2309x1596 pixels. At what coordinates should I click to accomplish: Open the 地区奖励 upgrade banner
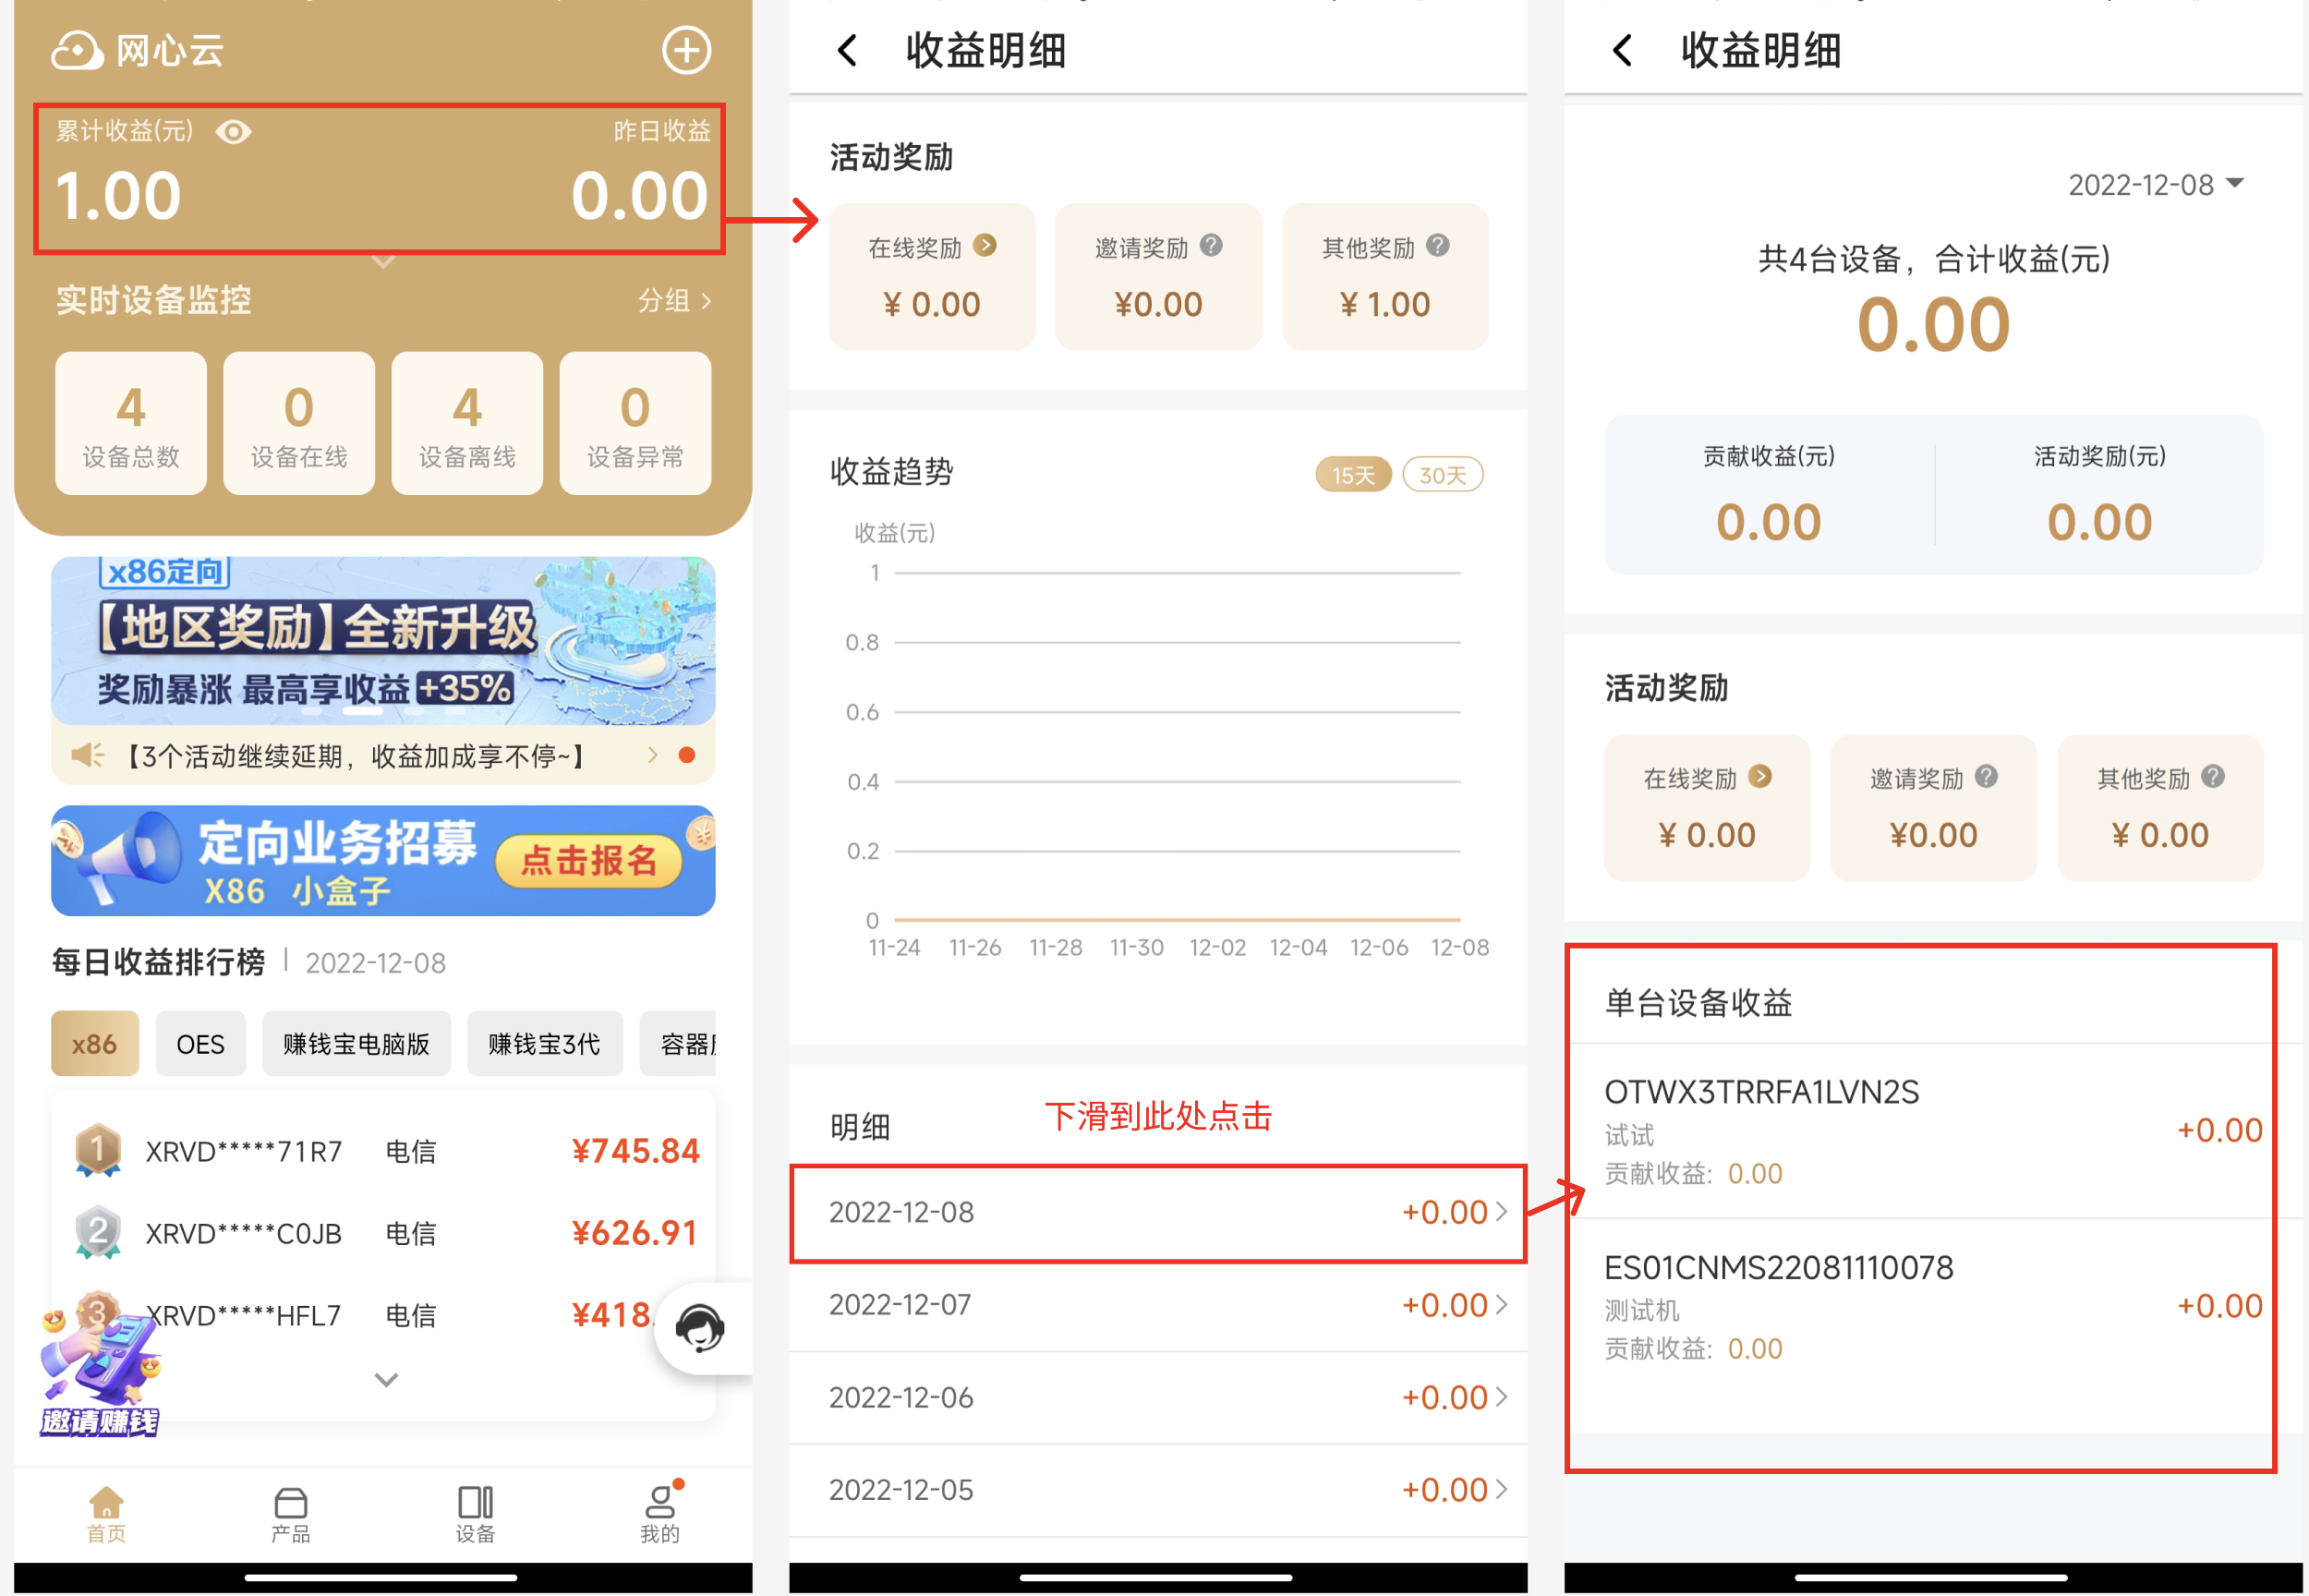pyautogui.click(x=383, y=641)
